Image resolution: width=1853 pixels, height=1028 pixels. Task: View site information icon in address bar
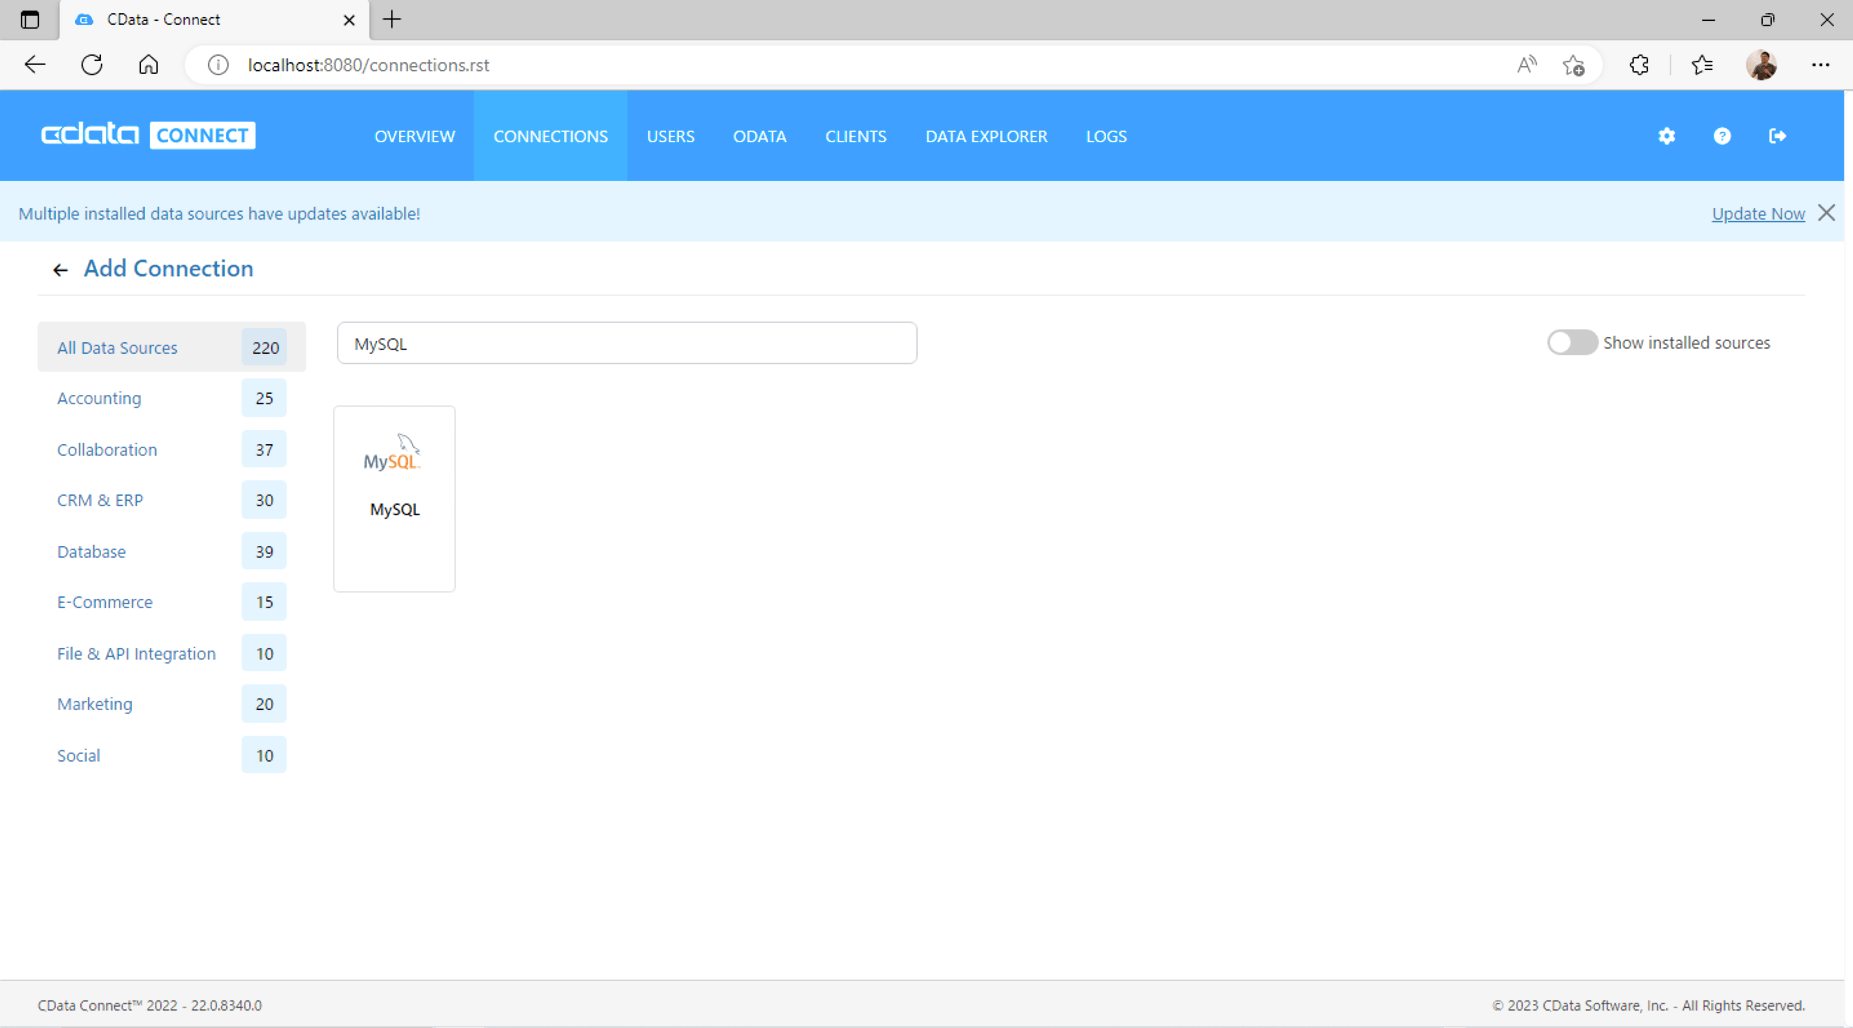tap(218, 65)
